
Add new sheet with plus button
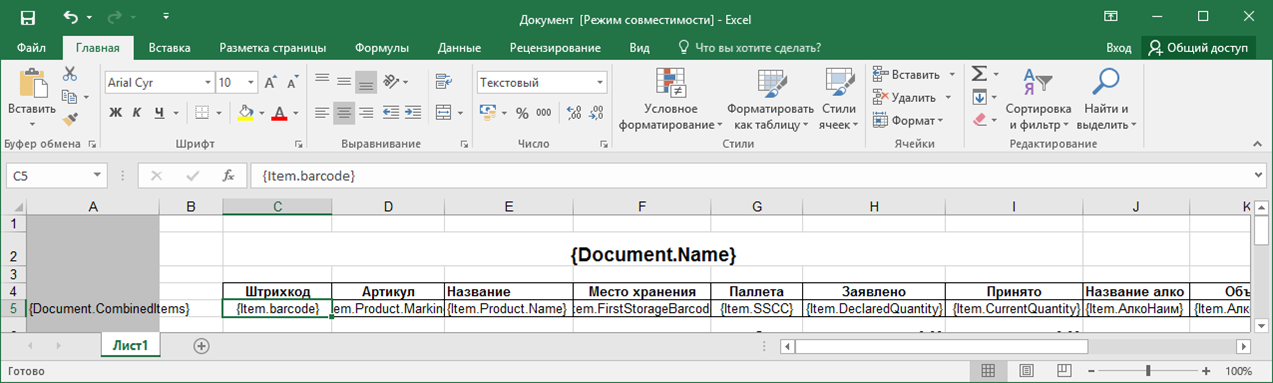pyautogui.click(x=201, y=345)
